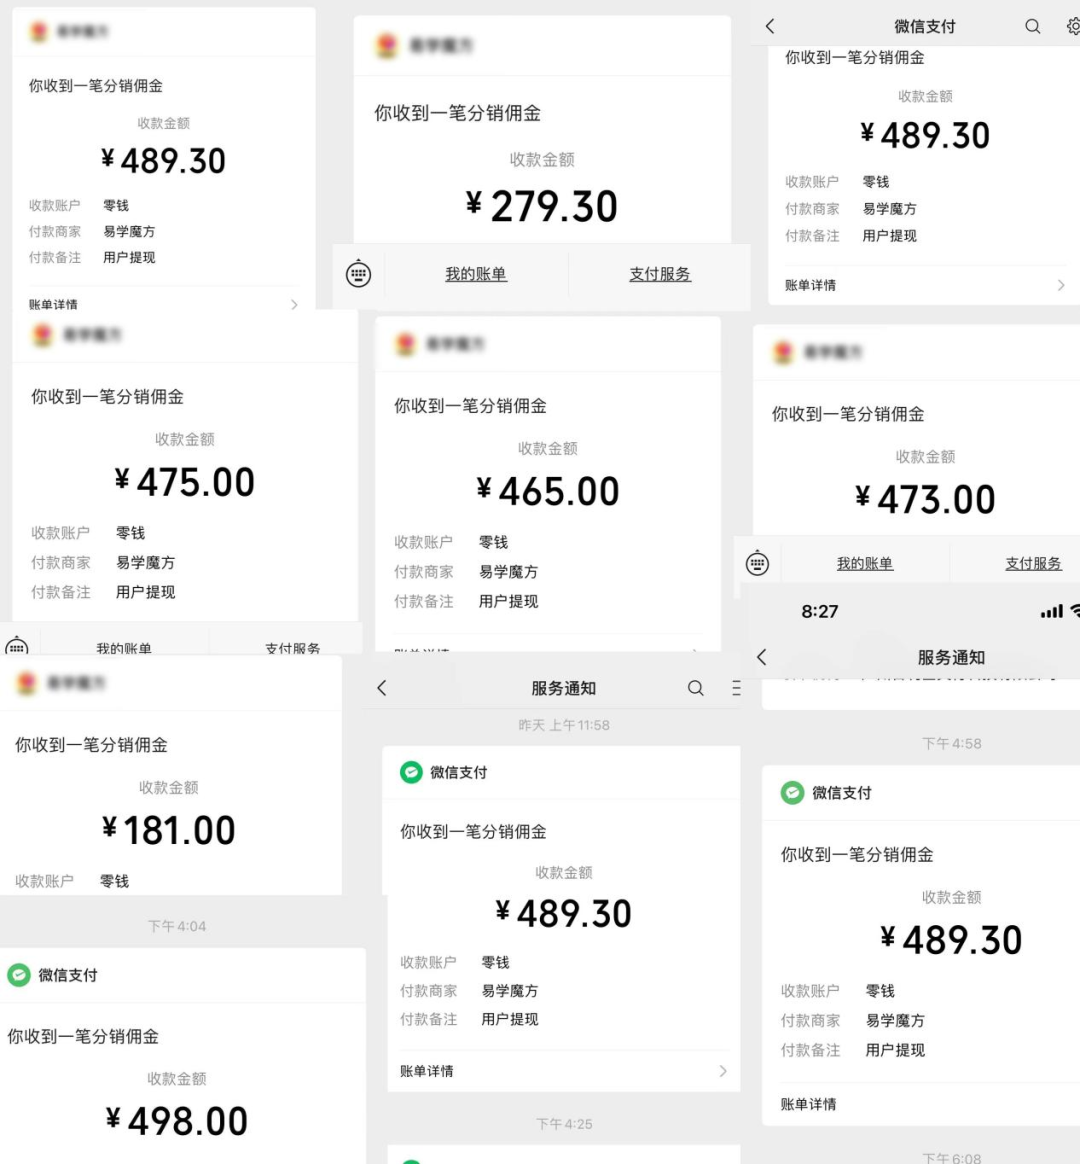The width and height of the screenshot is (1080, 1164).
Task: Tap the search icon in the 微信支付 header
Action: click(1033, 27)
